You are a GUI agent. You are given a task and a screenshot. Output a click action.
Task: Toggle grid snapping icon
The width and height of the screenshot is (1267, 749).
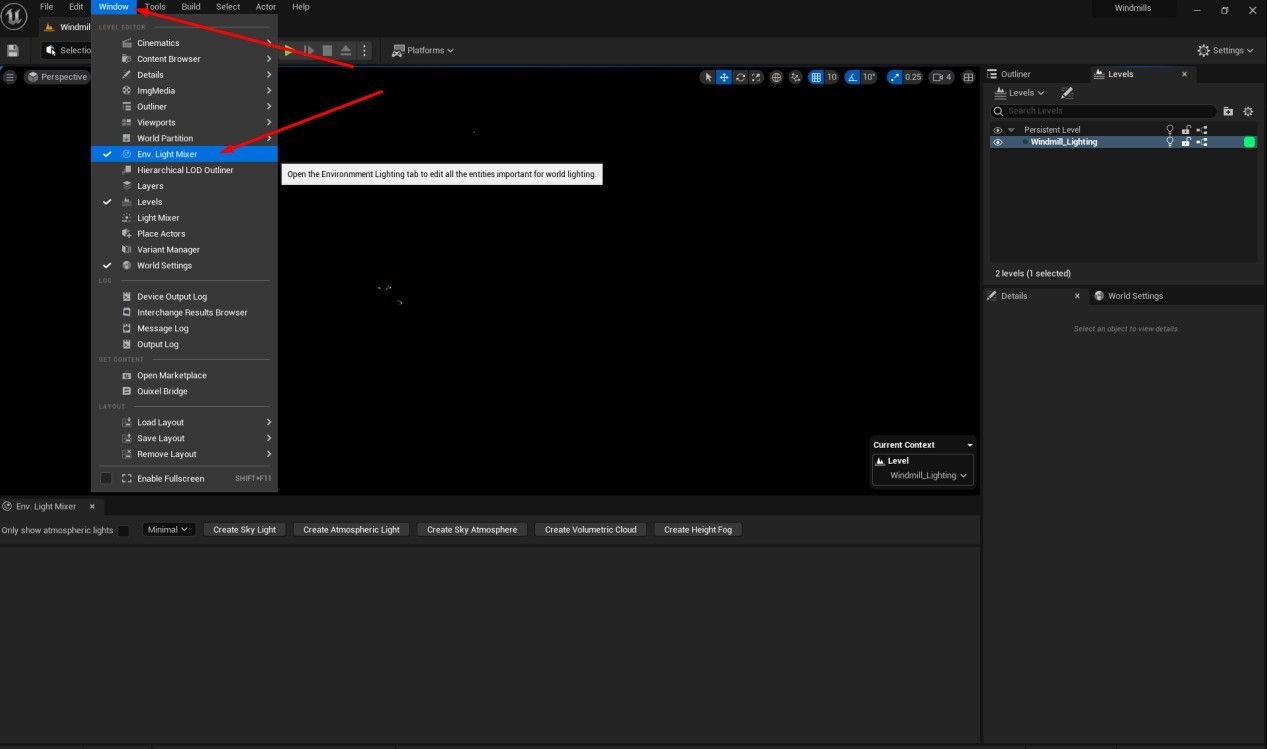pos(816,77)
